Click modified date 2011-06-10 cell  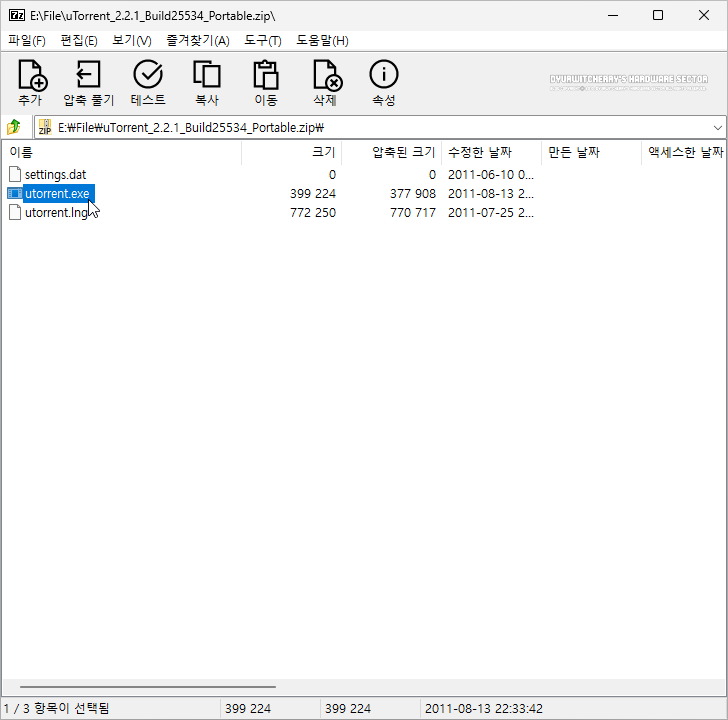491,175
